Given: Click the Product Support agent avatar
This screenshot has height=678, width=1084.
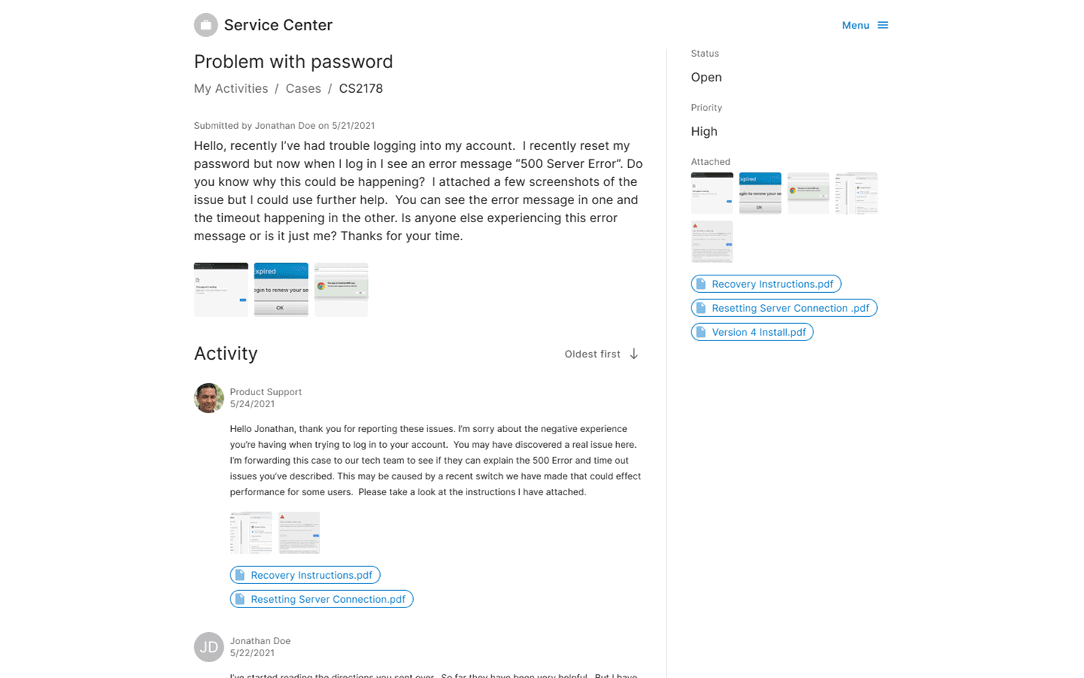Looking at the screenshot, I should tap(209, 398).
